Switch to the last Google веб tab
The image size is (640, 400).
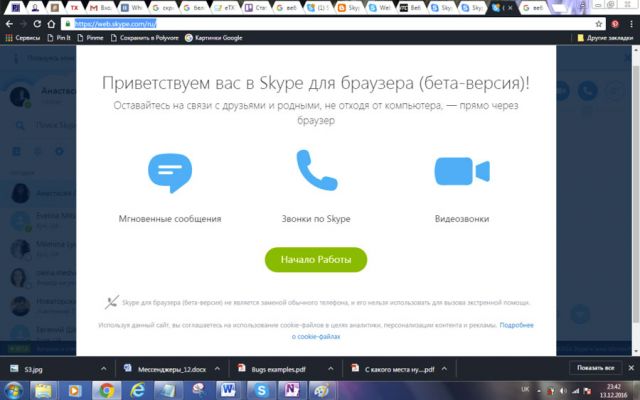pos(534,8)
